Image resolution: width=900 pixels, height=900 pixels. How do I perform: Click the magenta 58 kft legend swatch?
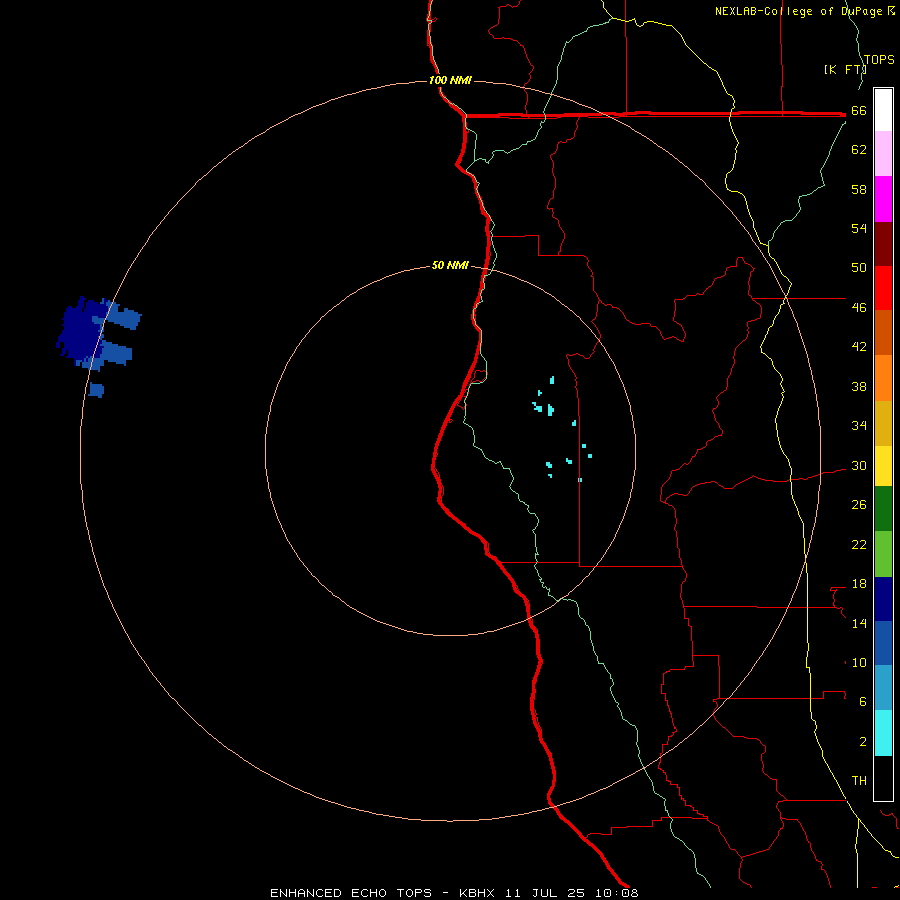pos(883,199)
